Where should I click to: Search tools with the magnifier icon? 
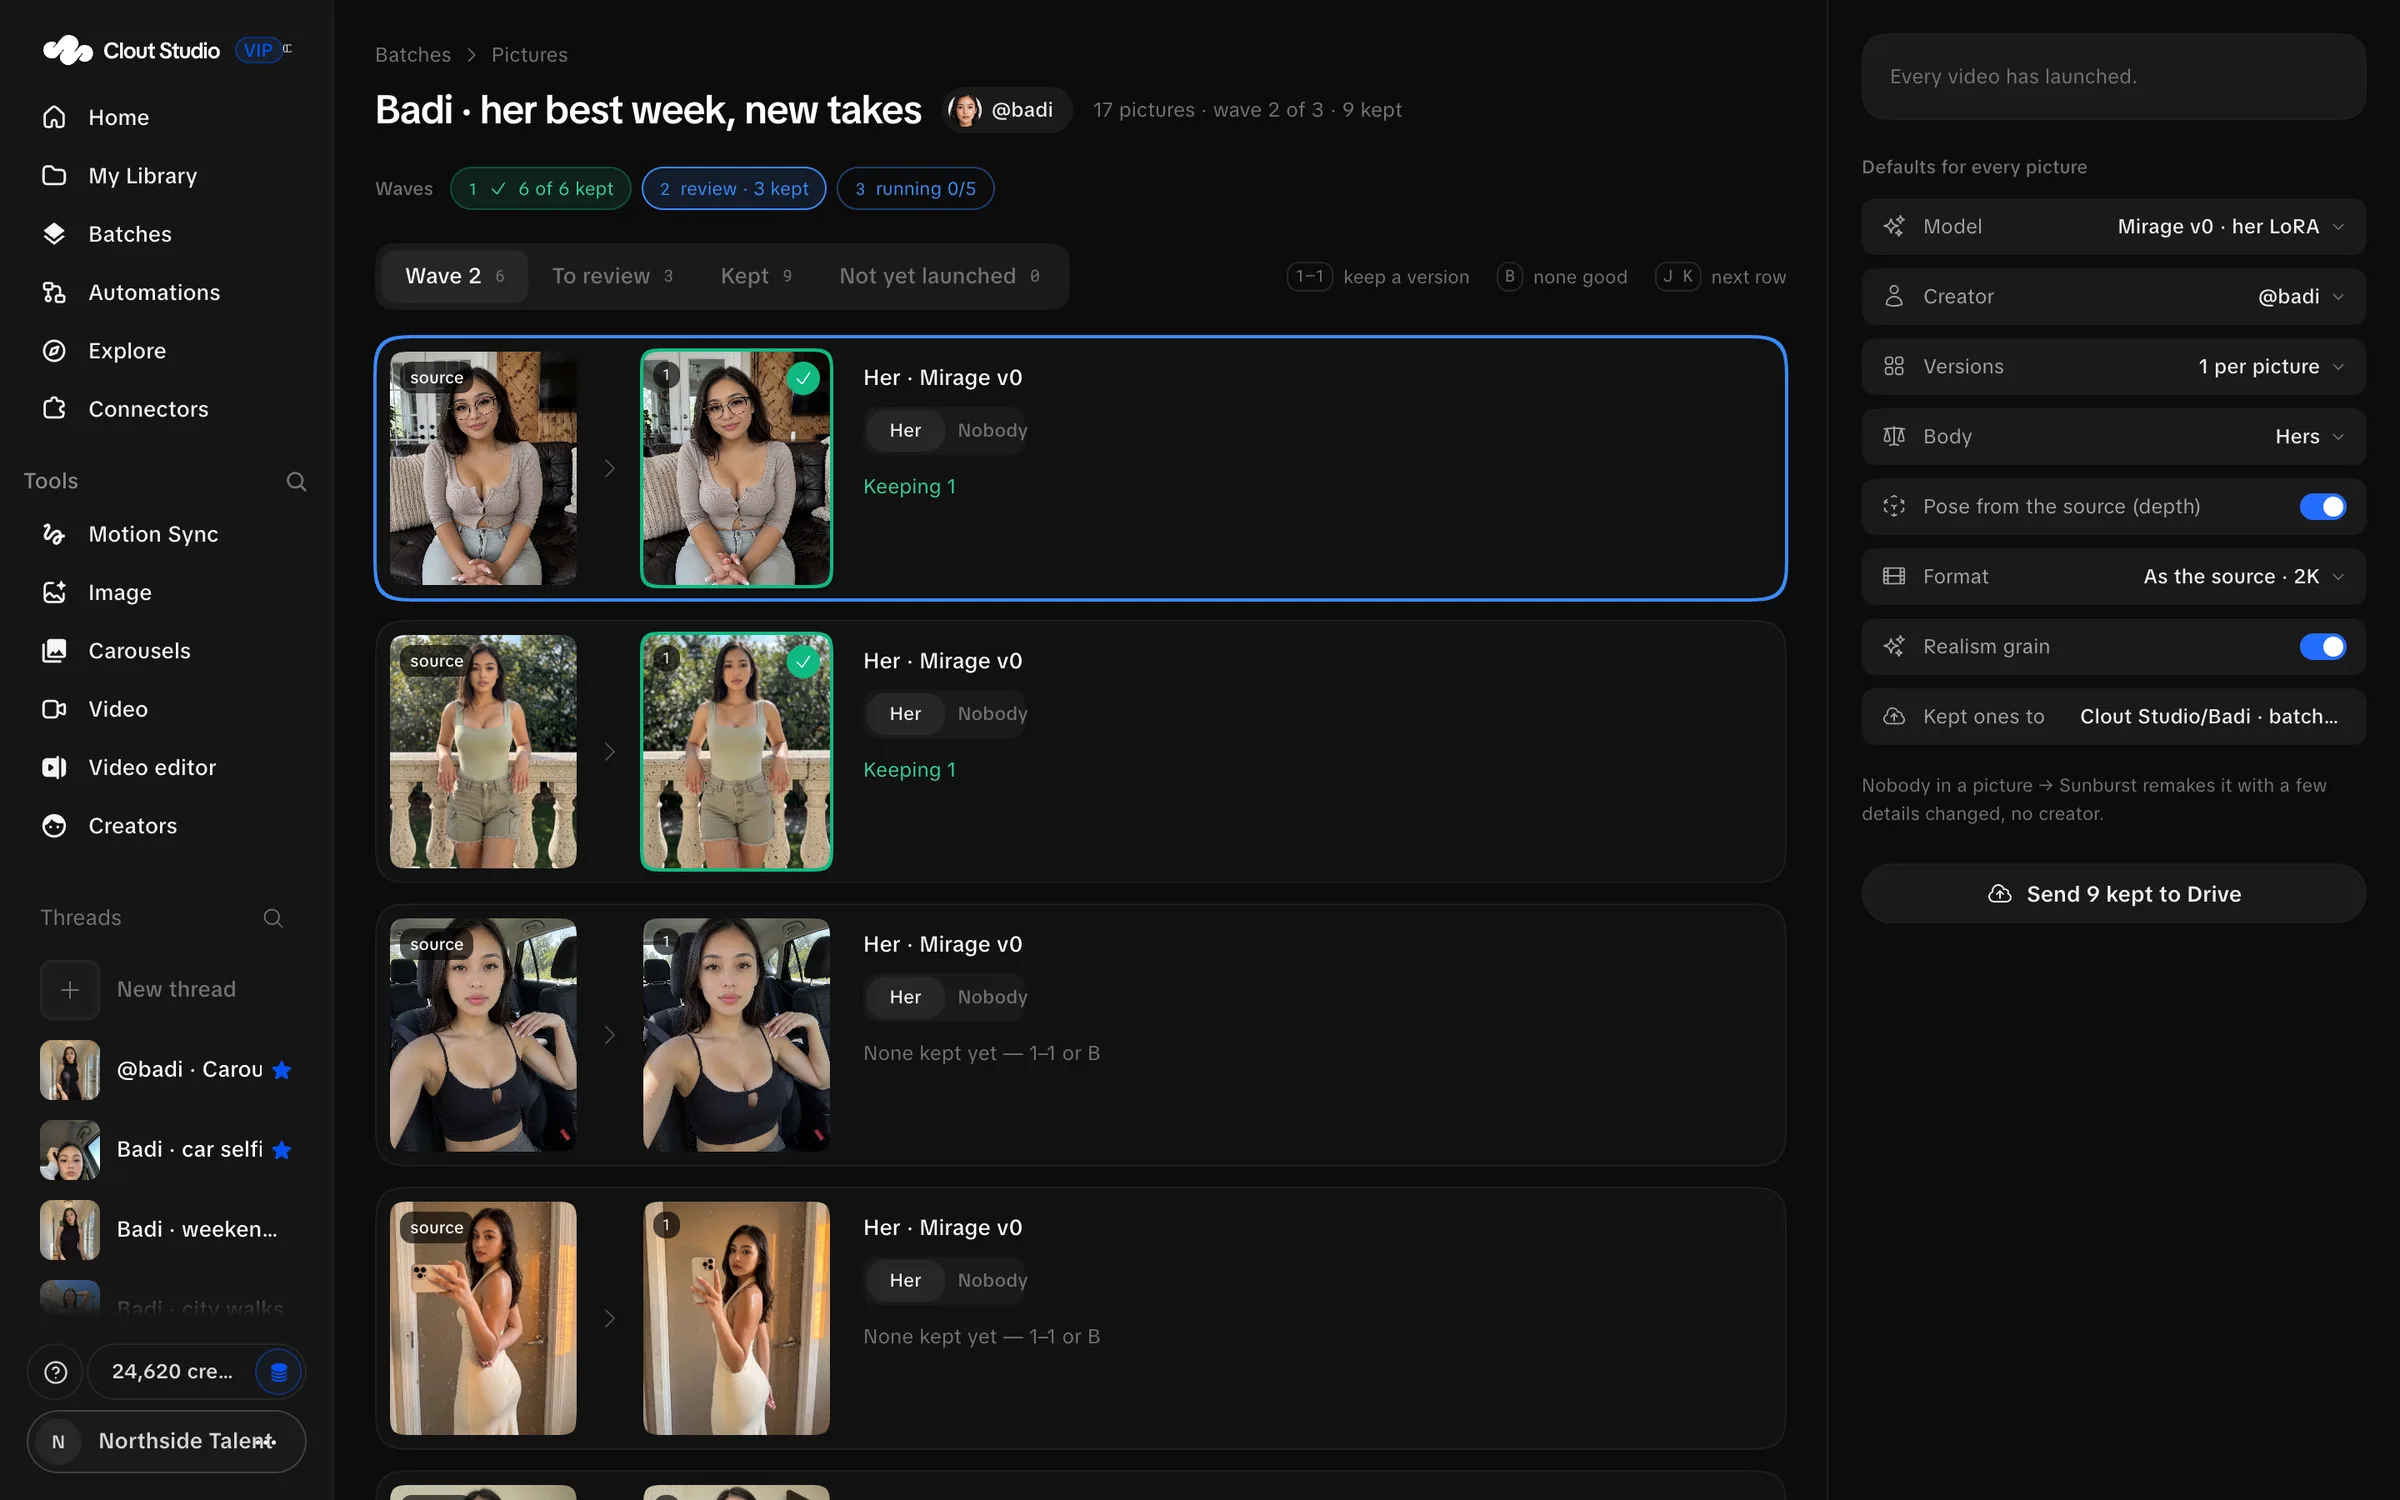296,482
